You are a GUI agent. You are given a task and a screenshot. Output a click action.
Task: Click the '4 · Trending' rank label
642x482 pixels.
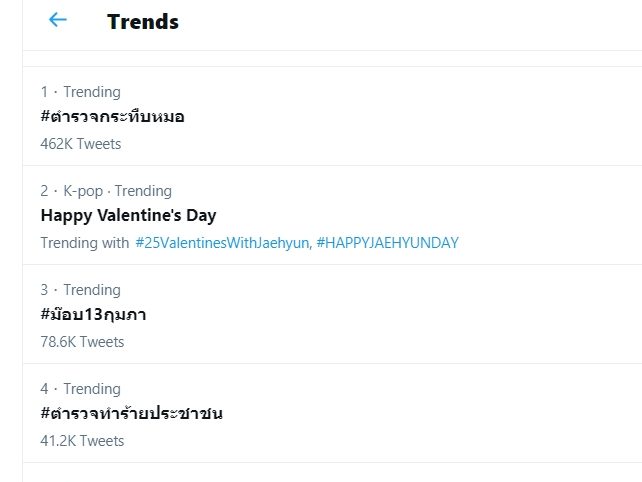coord(81,389)
